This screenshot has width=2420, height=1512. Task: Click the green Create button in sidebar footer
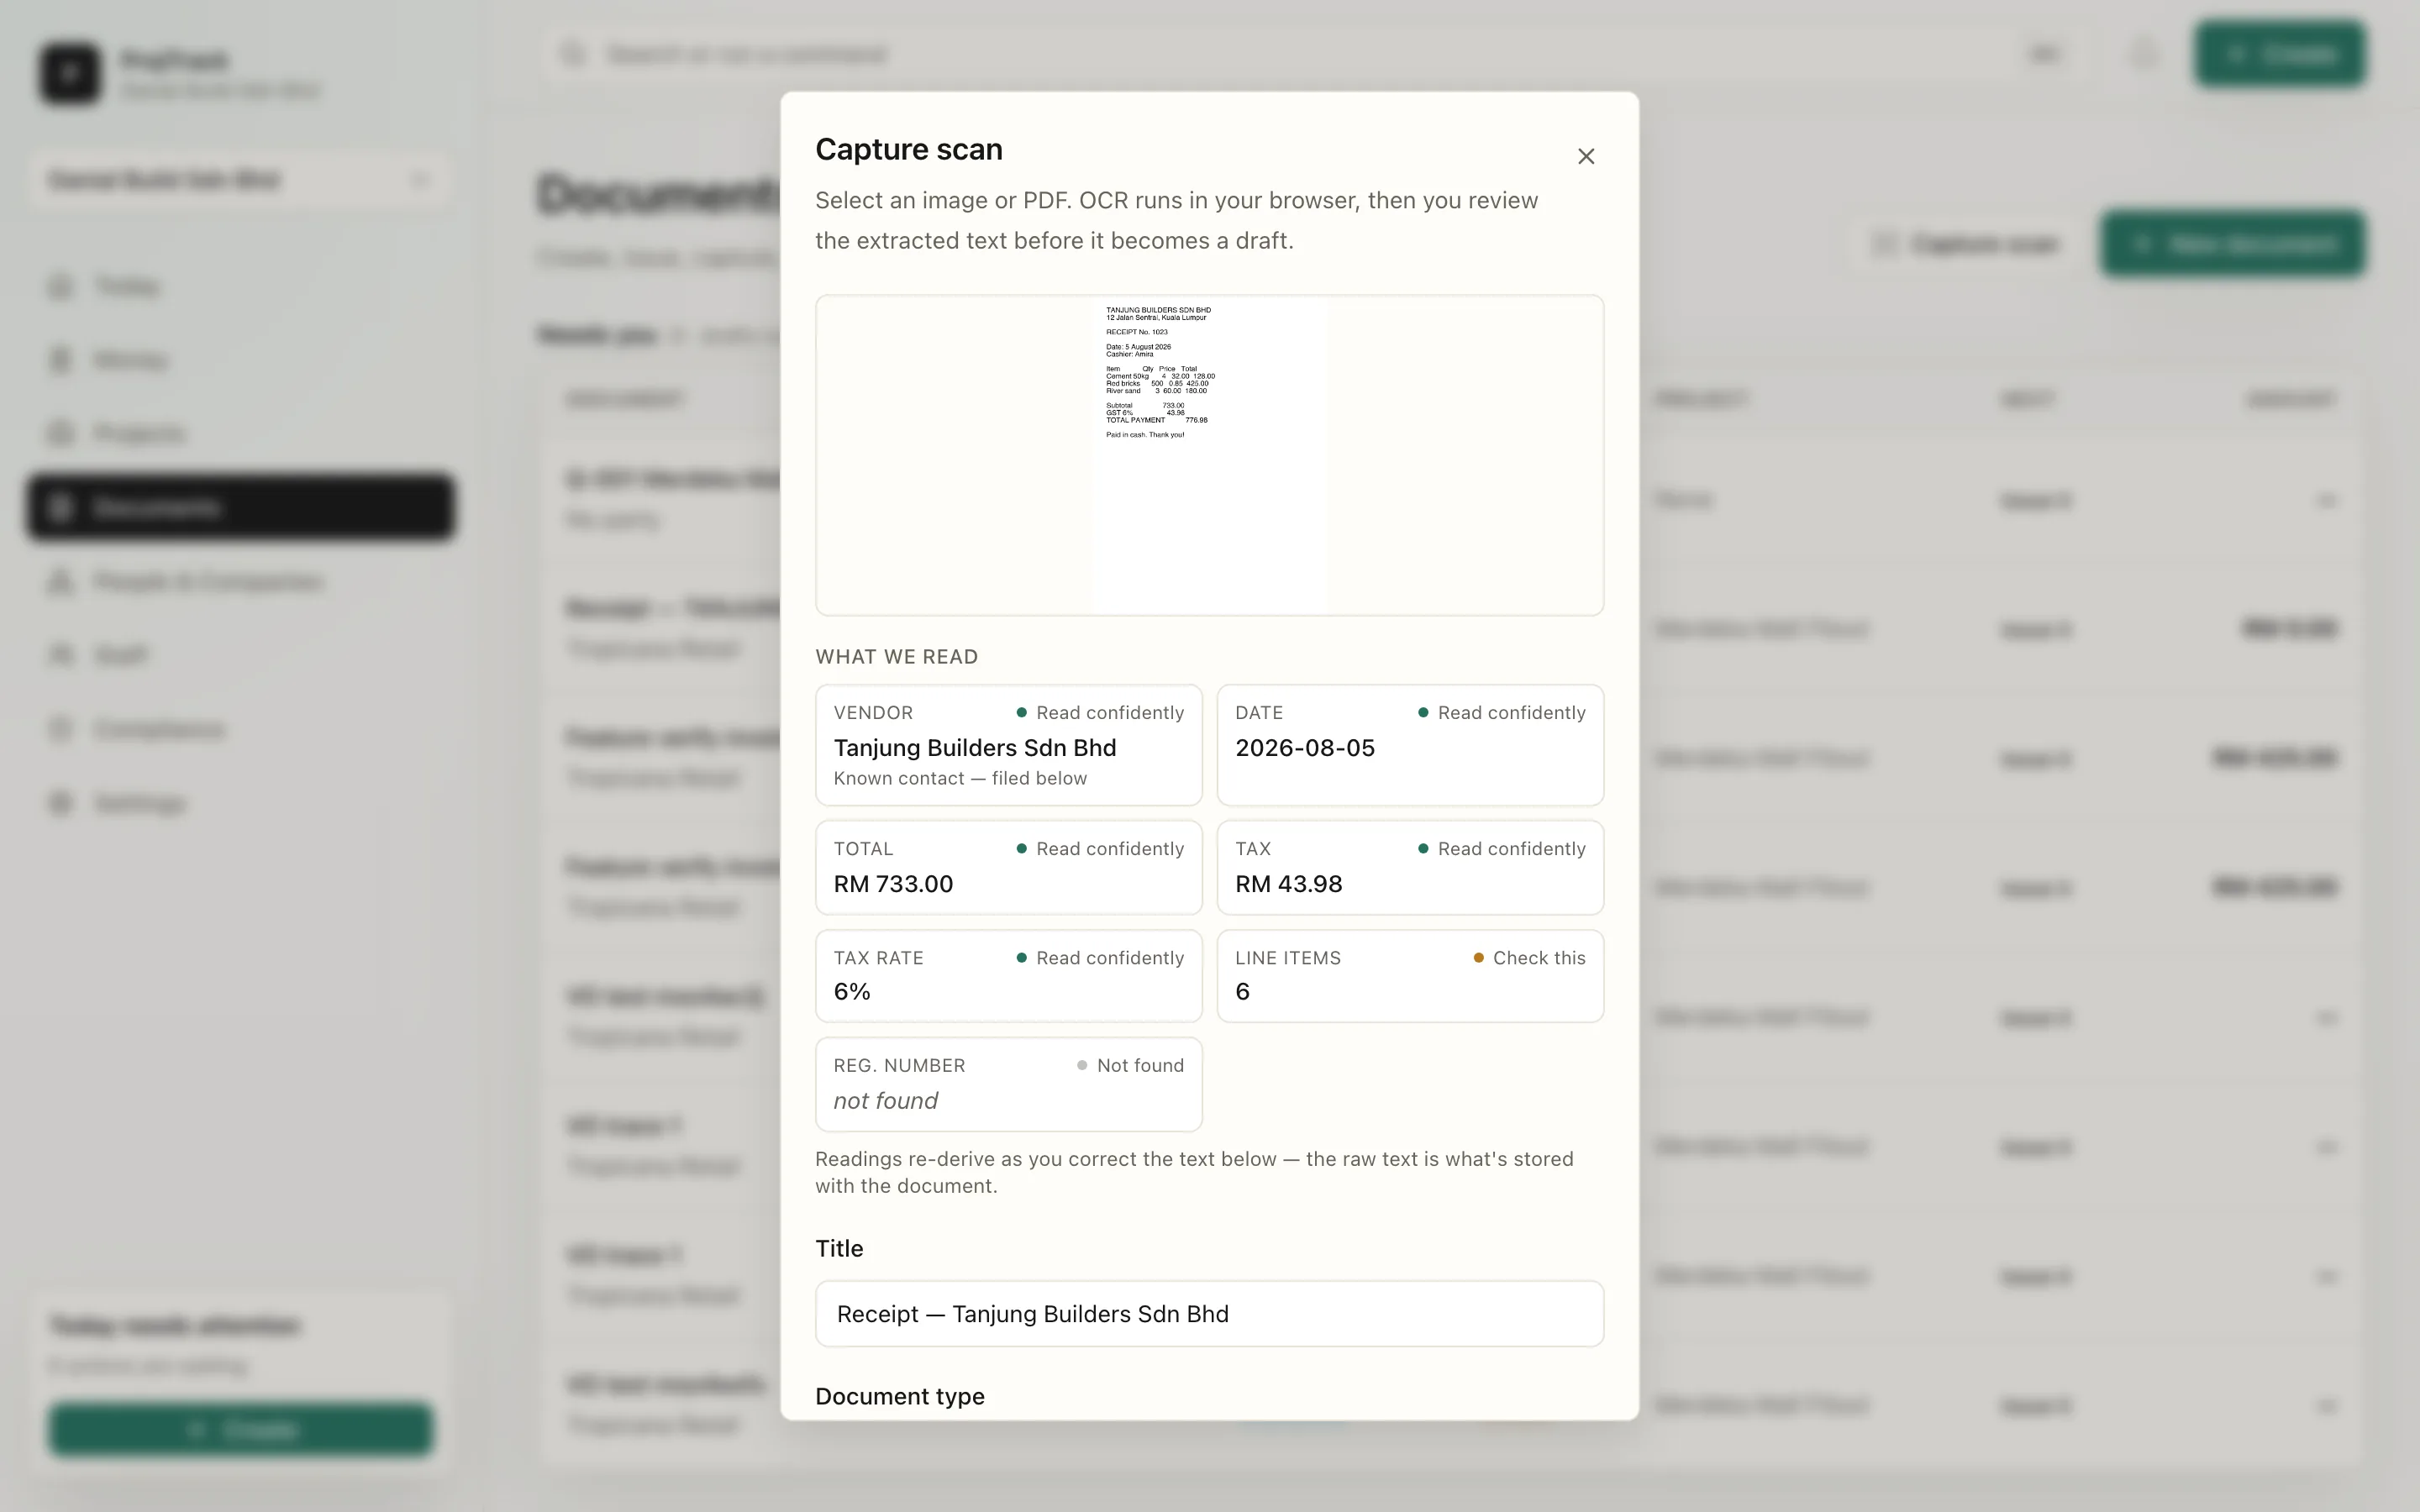click(x=241, y=1430)
